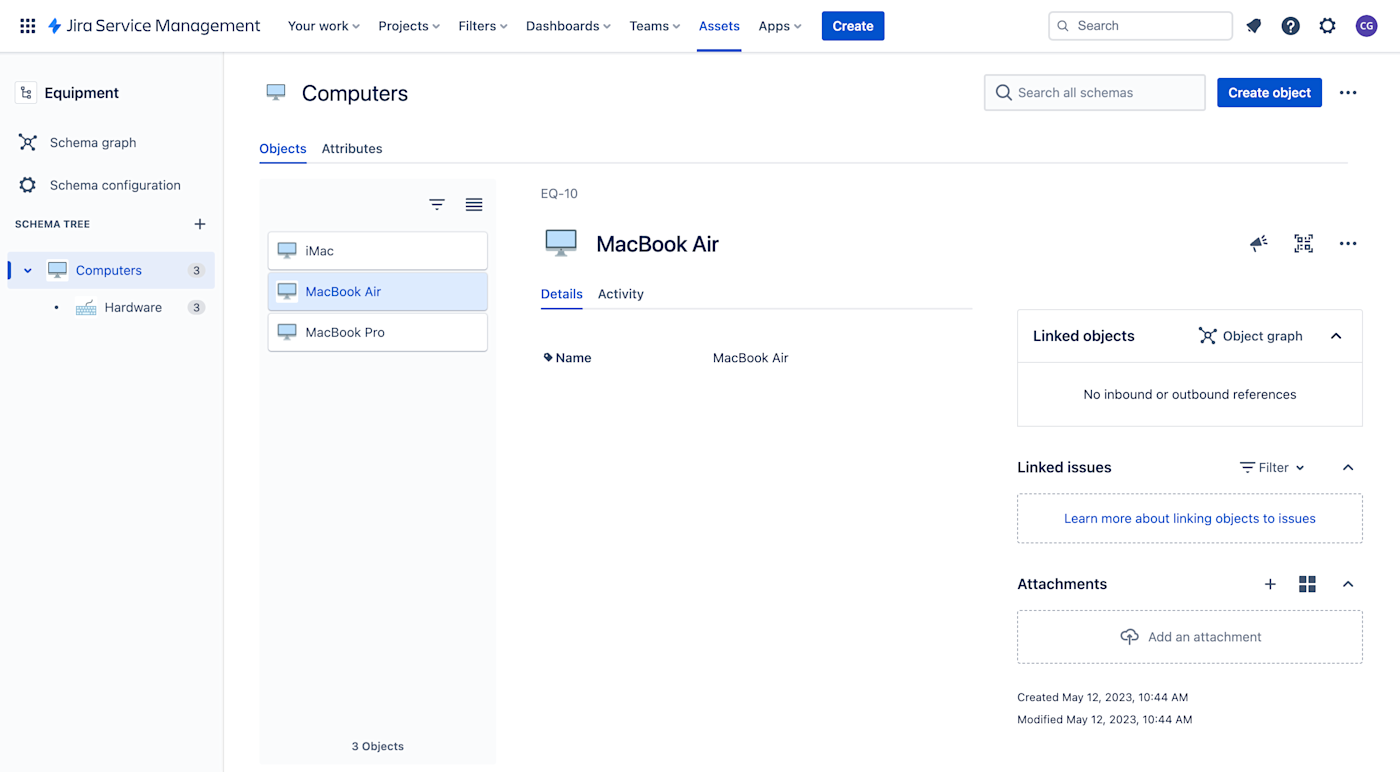Click the top Search field

[x=1140, y=26]
